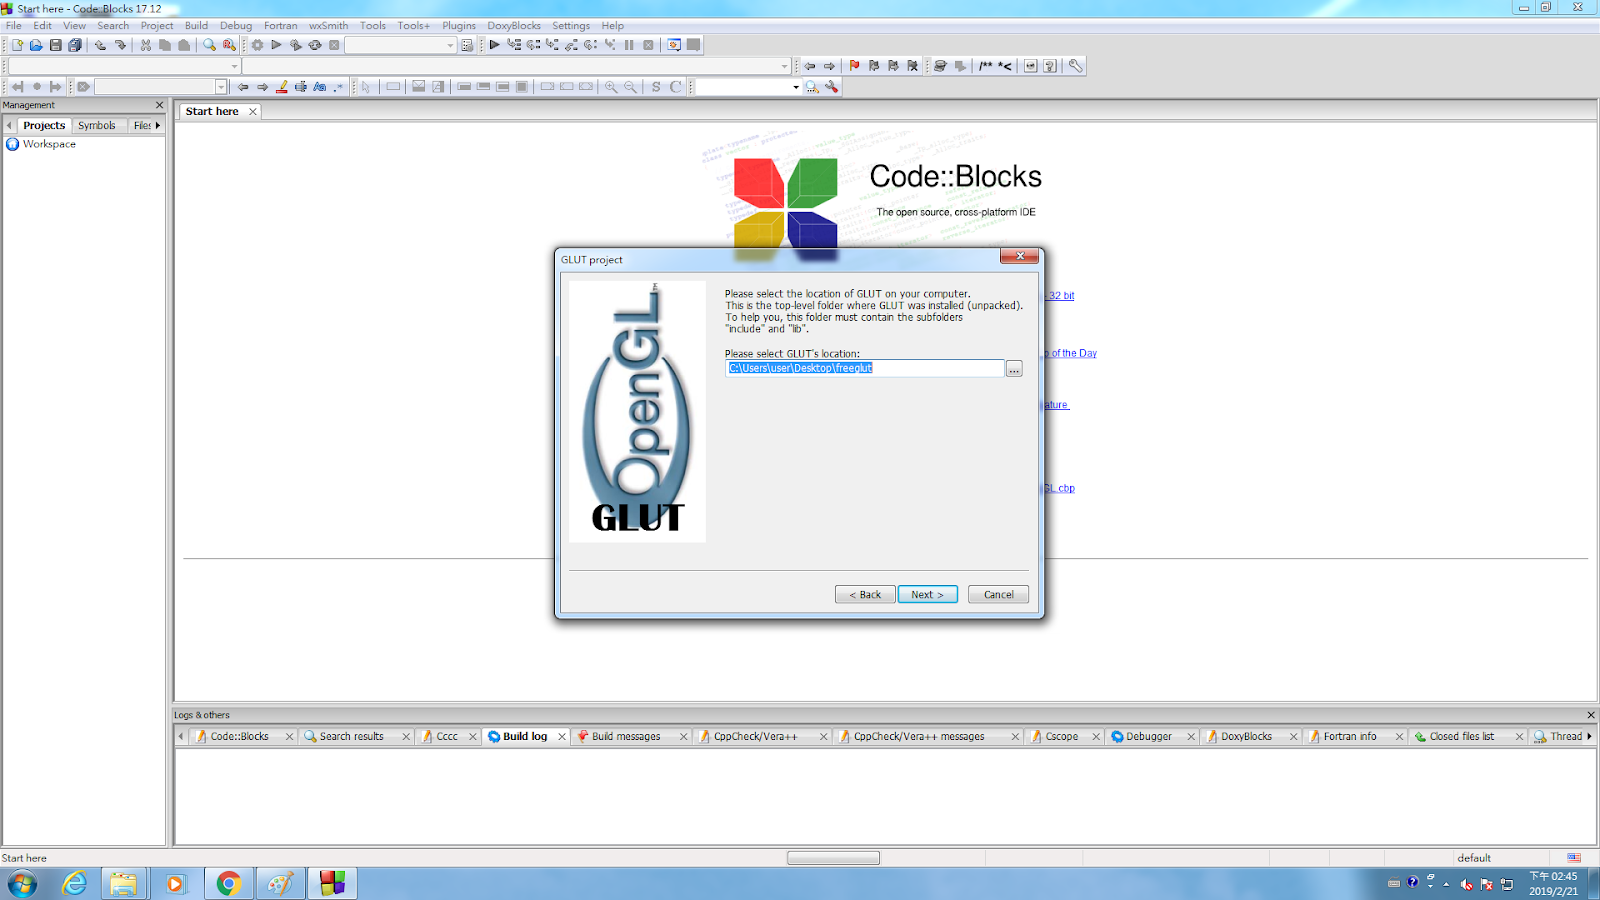Open Chrome from taskbar
1600x900 pixels.
click(x=228, y=883)
